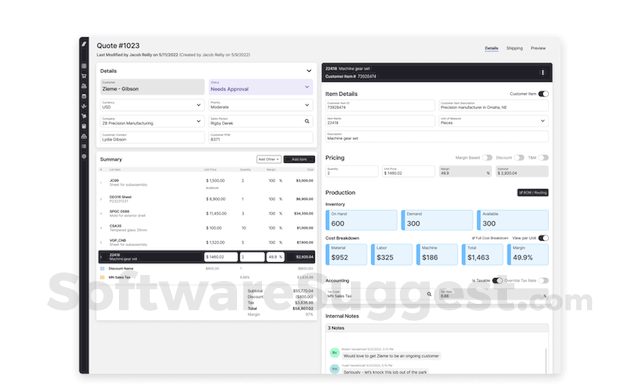Open the clipboard icon in sidebar
640x390 pixels.
point(84,126)
